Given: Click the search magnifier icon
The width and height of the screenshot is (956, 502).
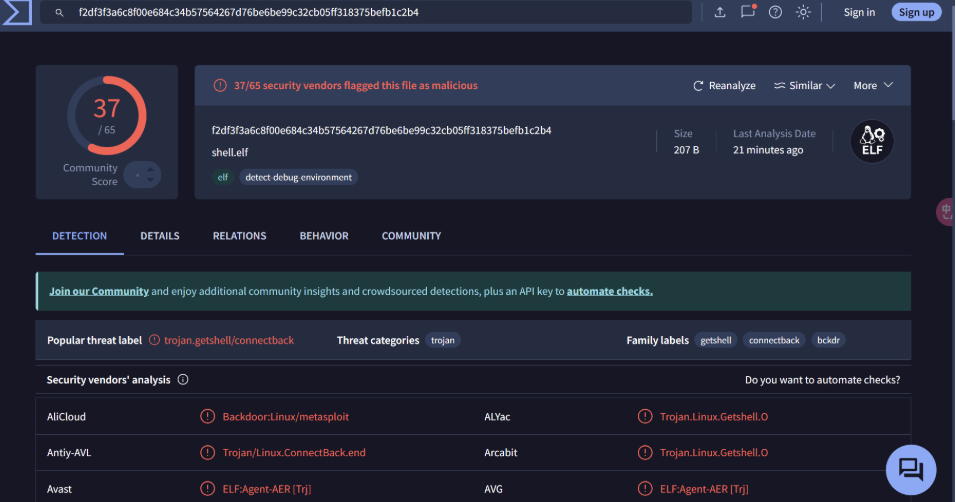Looking at the screenshot, I should 59,12.
